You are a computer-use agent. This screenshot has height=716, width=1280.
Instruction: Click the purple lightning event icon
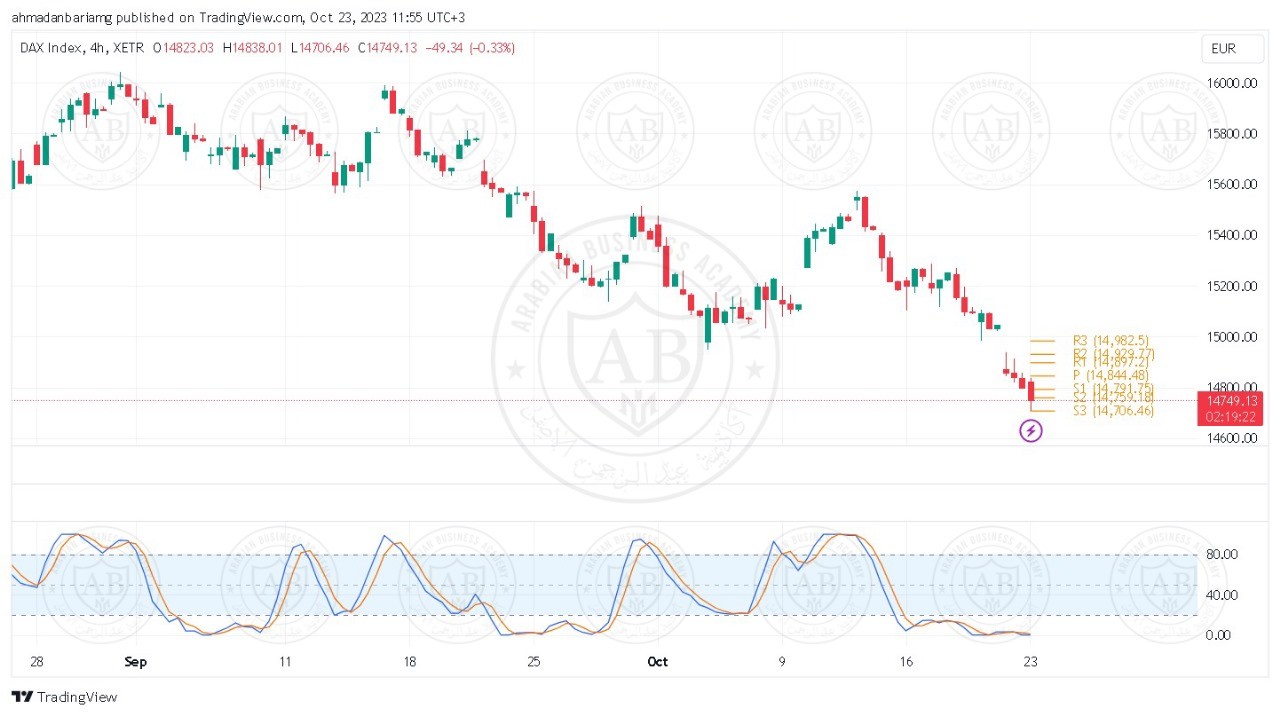1031,431
